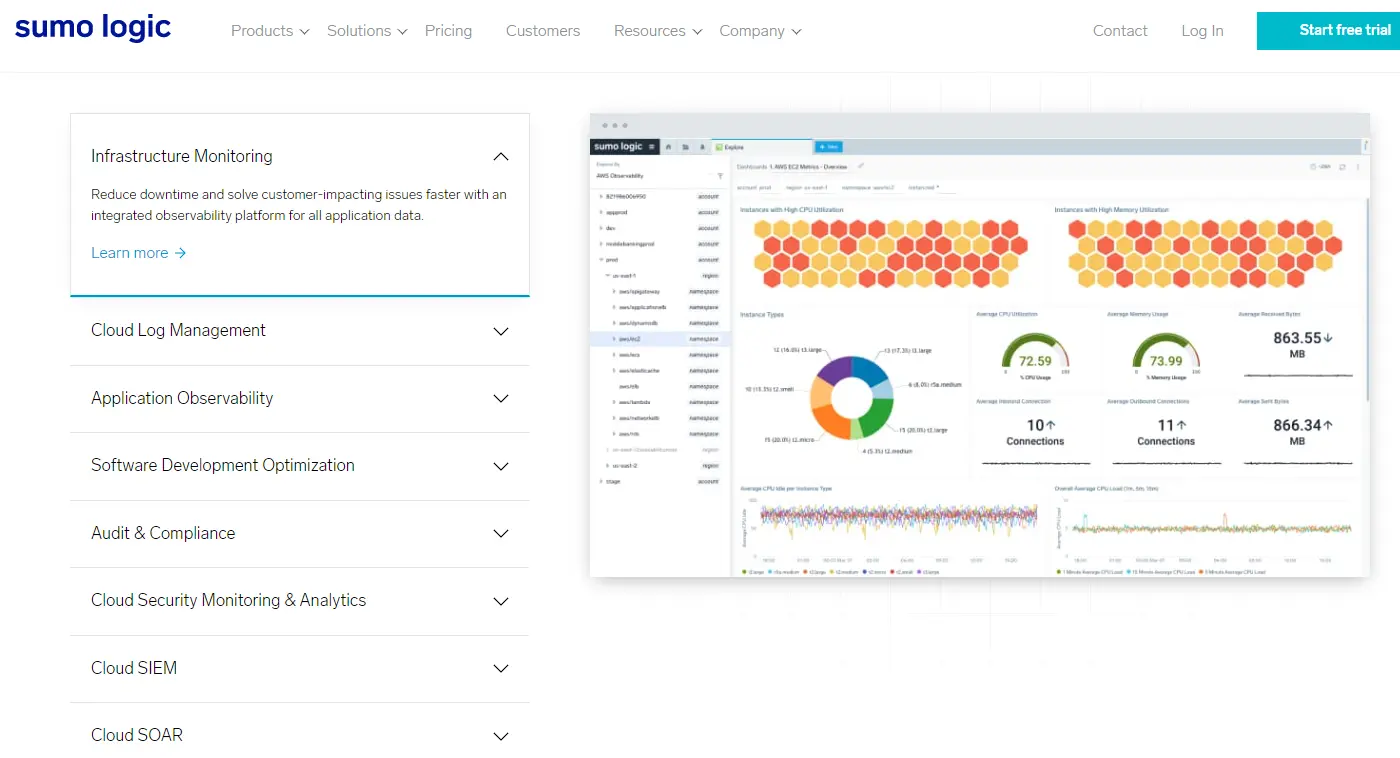
Task: Expand the Cloud SOAR section
Action: 300,735
